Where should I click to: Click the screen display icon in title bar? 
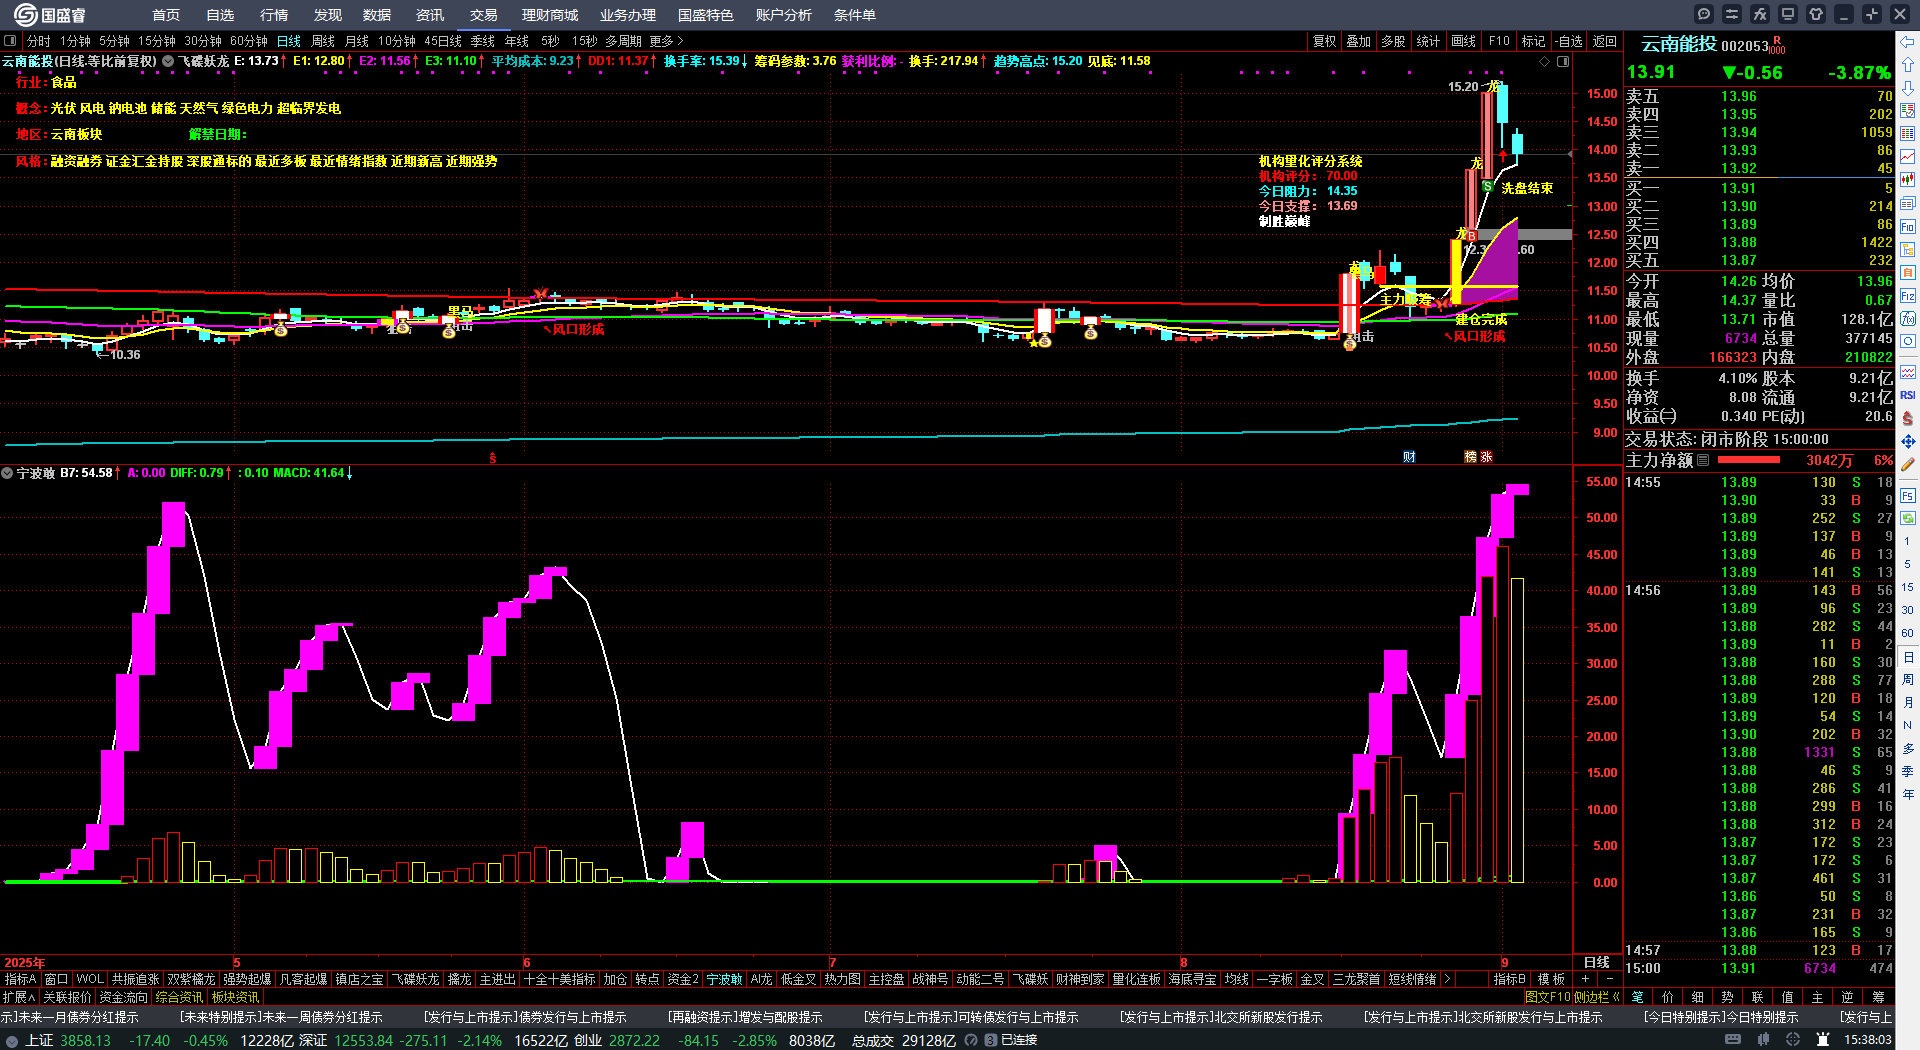pyautogui.click(x=1788, y=14)
